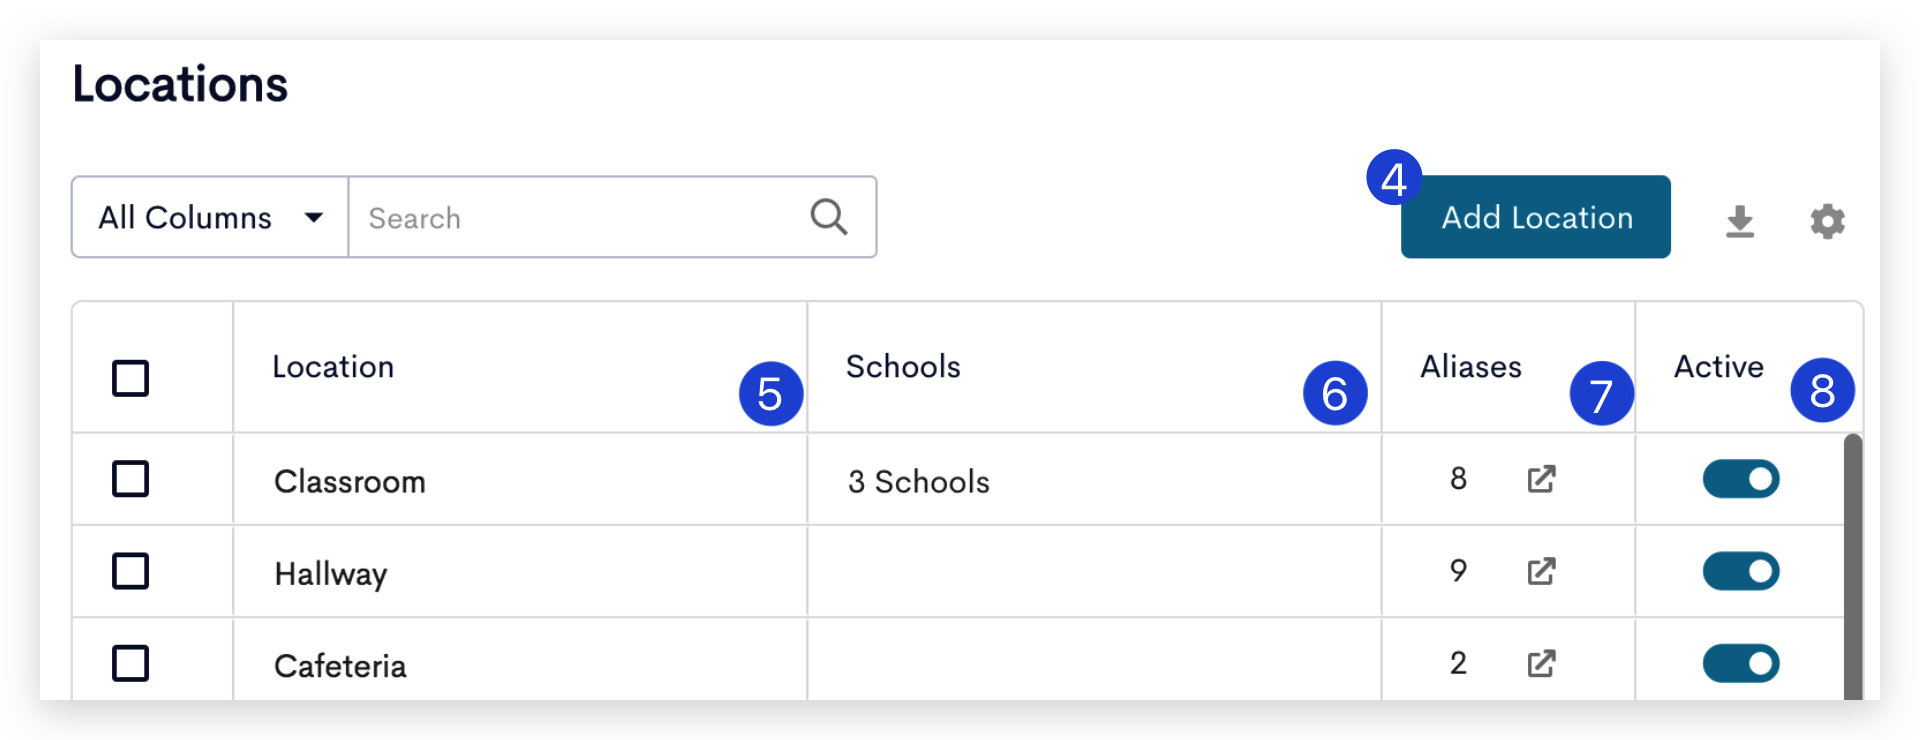Disable the Classroom Active toggle
The image size is (1920, 740).
click(1741, 479)
